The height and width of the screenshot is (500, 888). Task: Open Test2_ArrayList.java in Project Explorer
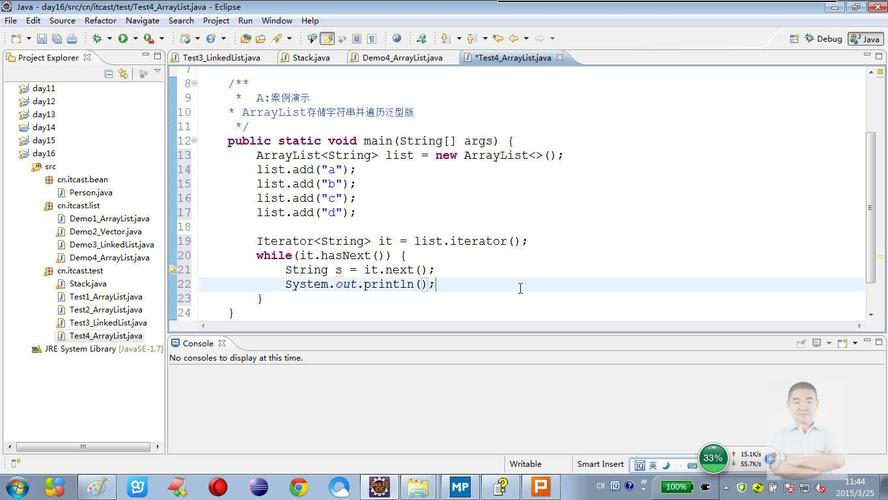pos(105,310)
